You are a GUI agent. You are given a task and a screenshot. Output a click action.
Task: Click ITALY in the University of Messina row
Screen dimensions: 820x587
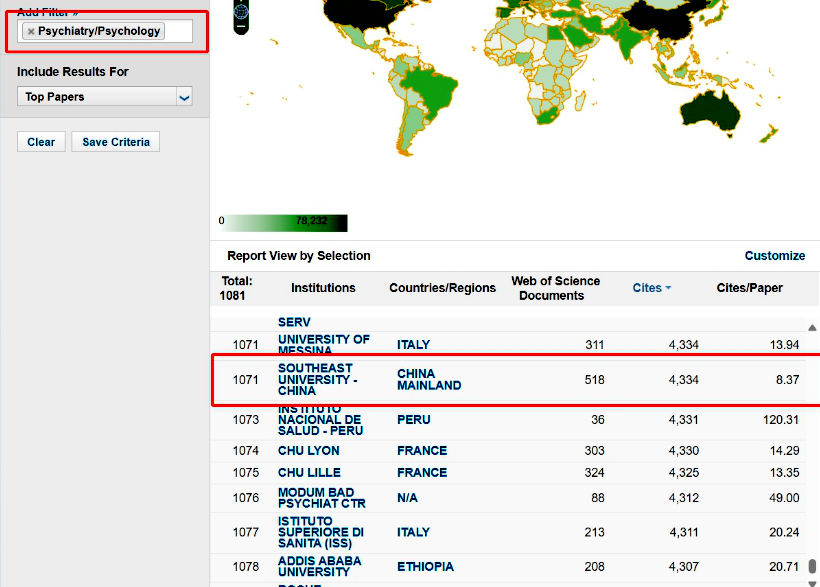413,345
